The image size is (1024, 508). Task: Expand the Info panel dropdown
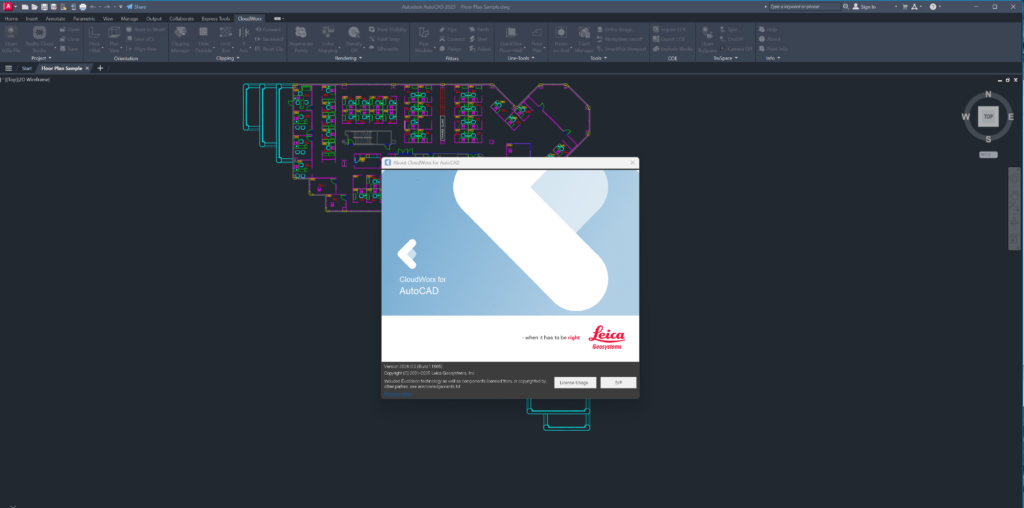tap(775, 58)
